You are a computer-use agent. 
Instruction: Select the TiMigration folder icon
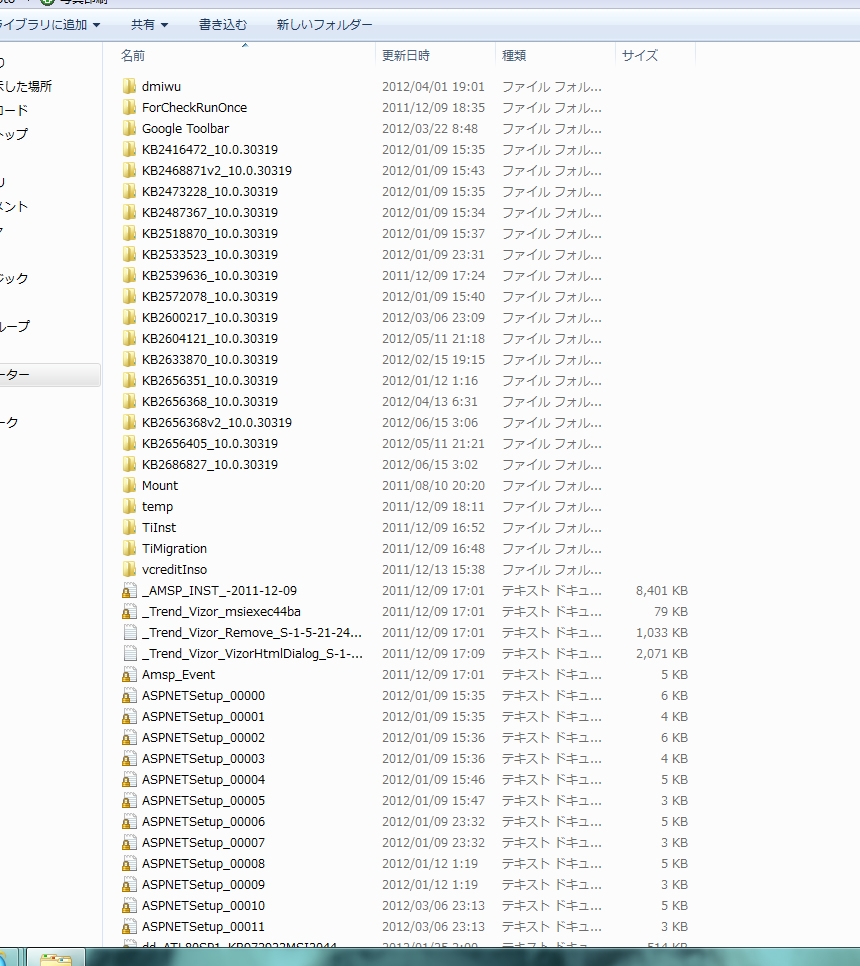[129, 548]
